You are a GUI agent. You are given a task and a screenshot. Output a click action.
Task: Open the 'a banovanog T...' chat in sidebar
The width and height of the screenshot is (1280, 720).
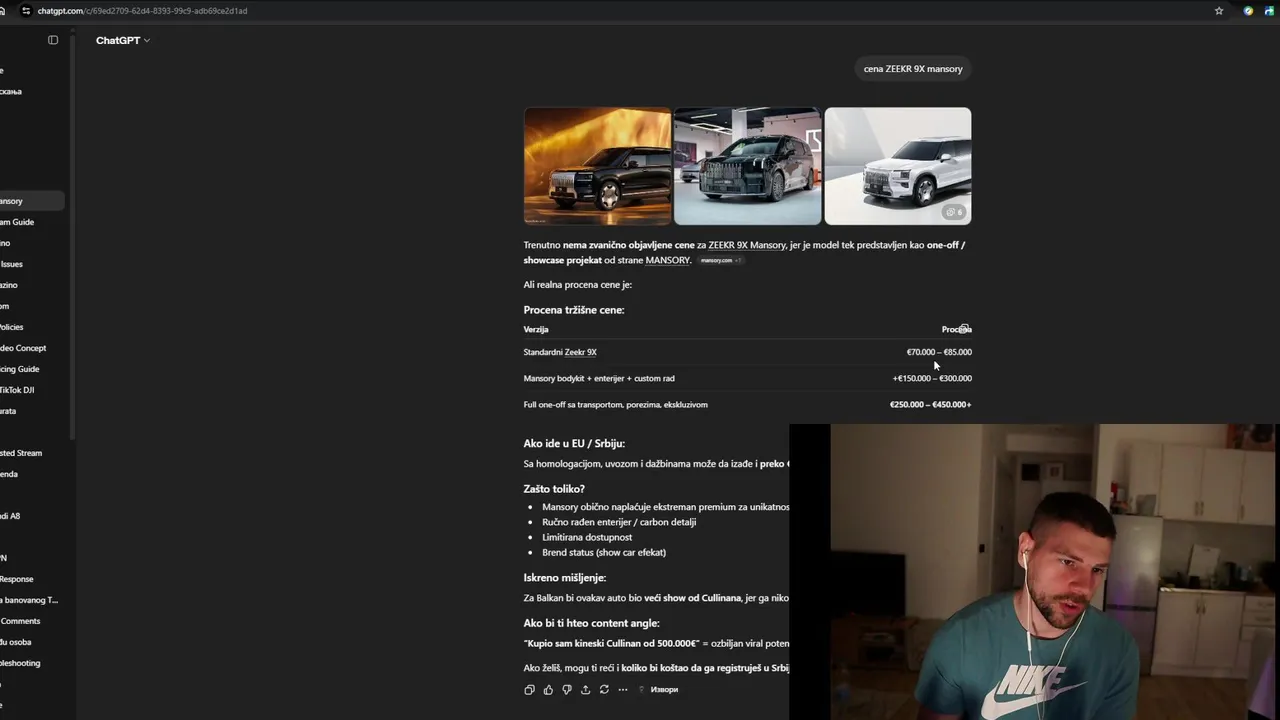(30, 600)
